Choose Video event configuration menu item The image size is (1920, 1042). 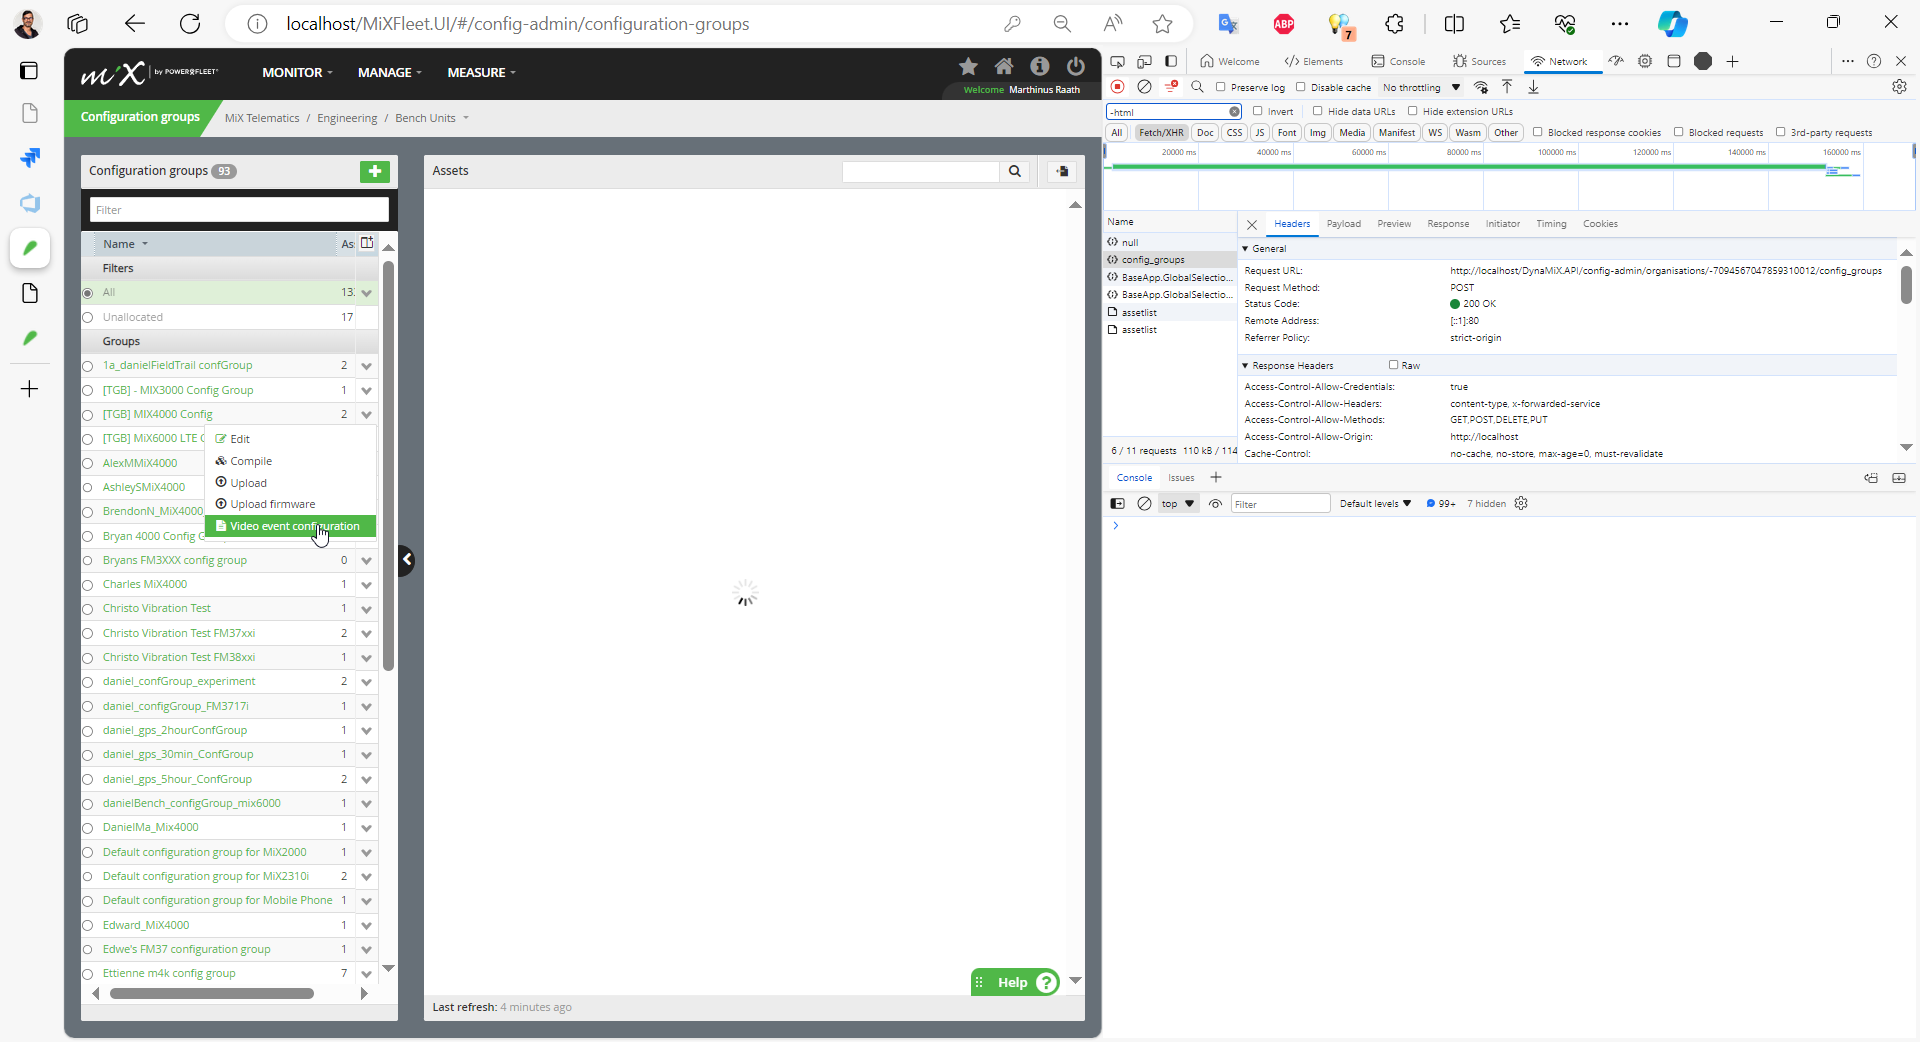tap(294, 526)
